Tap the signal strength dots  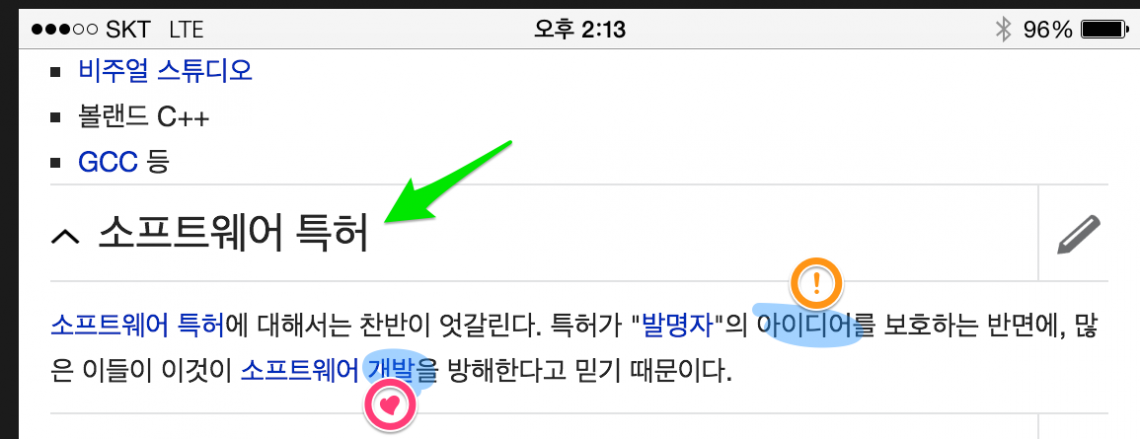(x=65, y=30)
